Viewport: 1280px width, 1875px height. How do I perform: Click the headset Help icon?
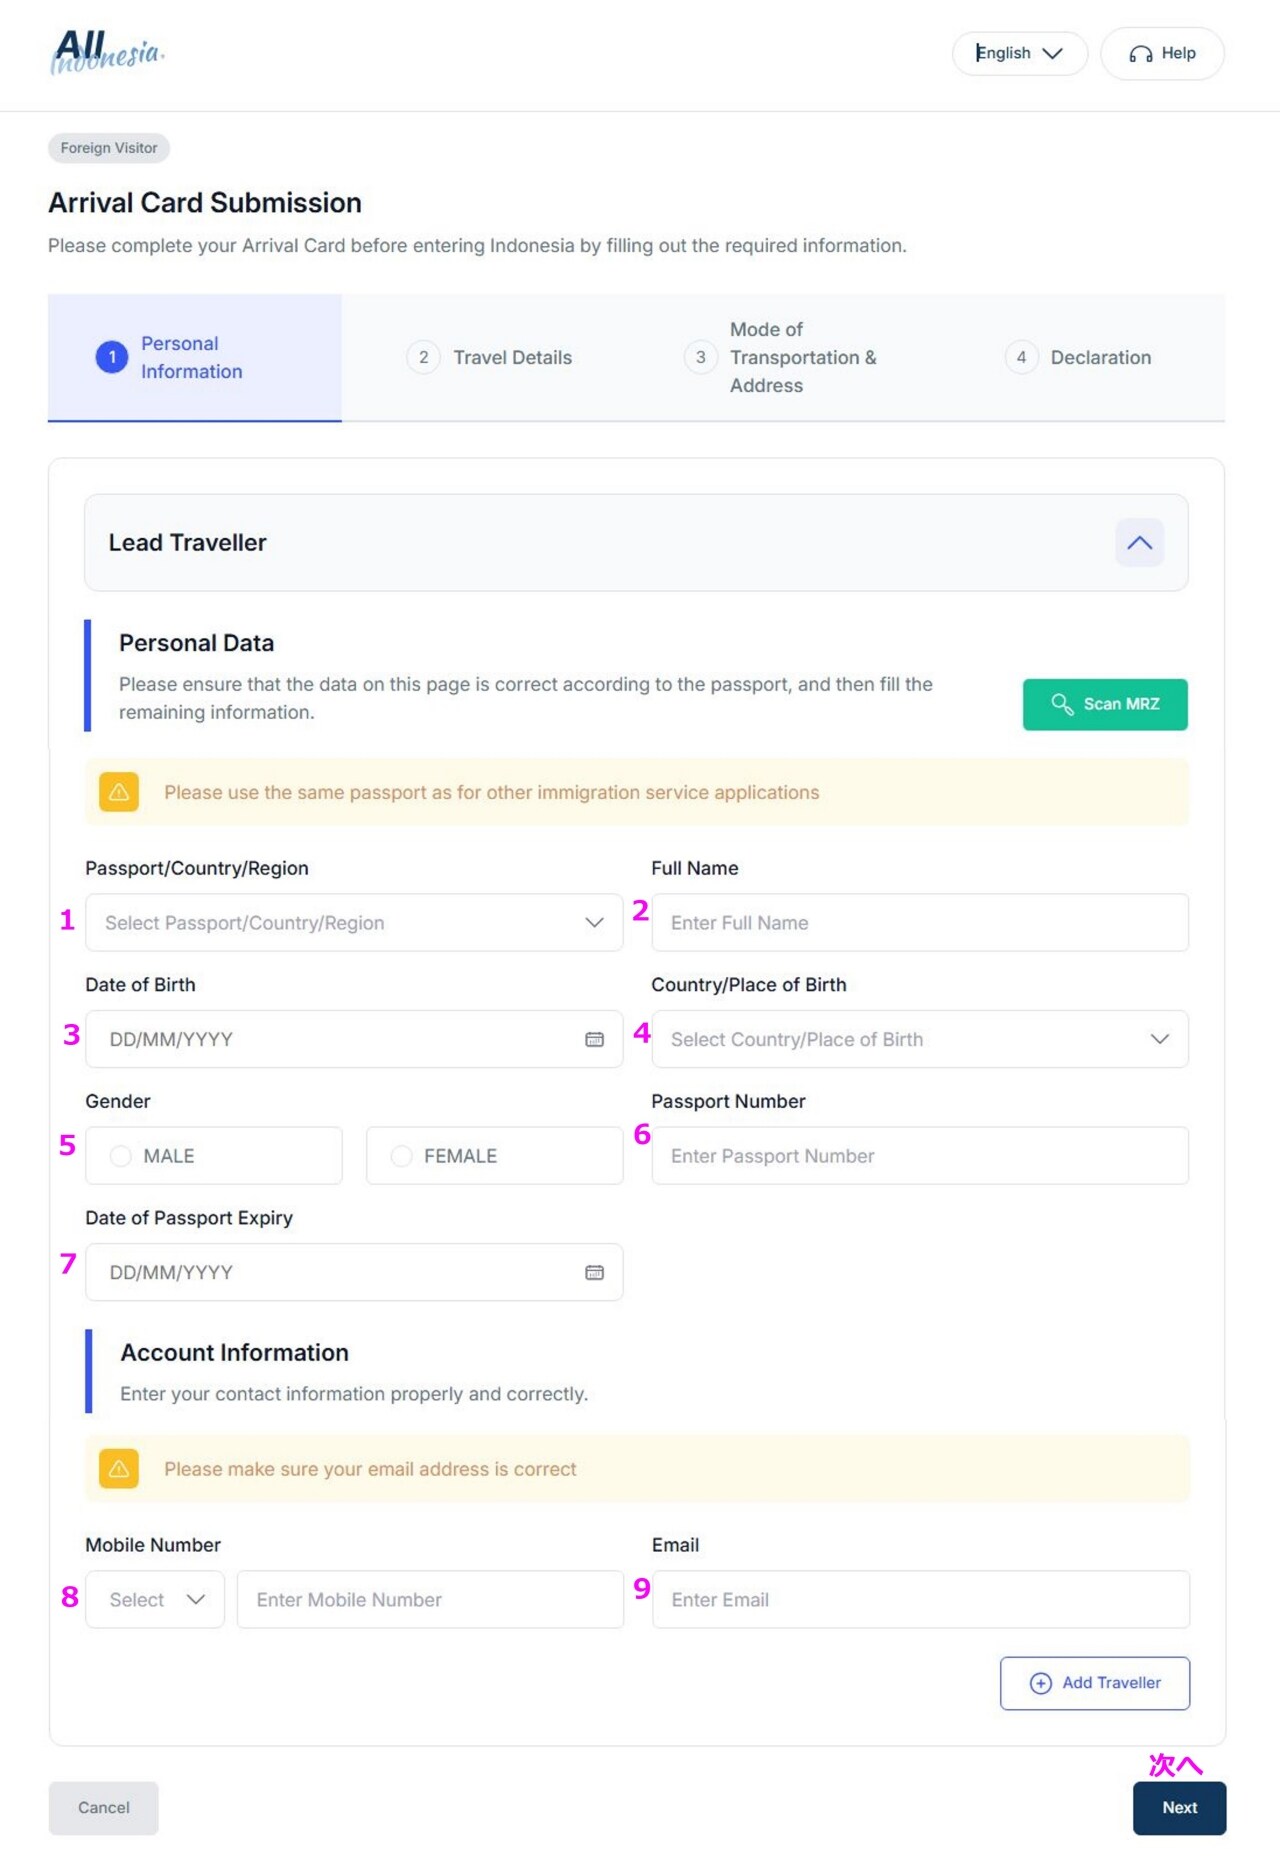1141,54
